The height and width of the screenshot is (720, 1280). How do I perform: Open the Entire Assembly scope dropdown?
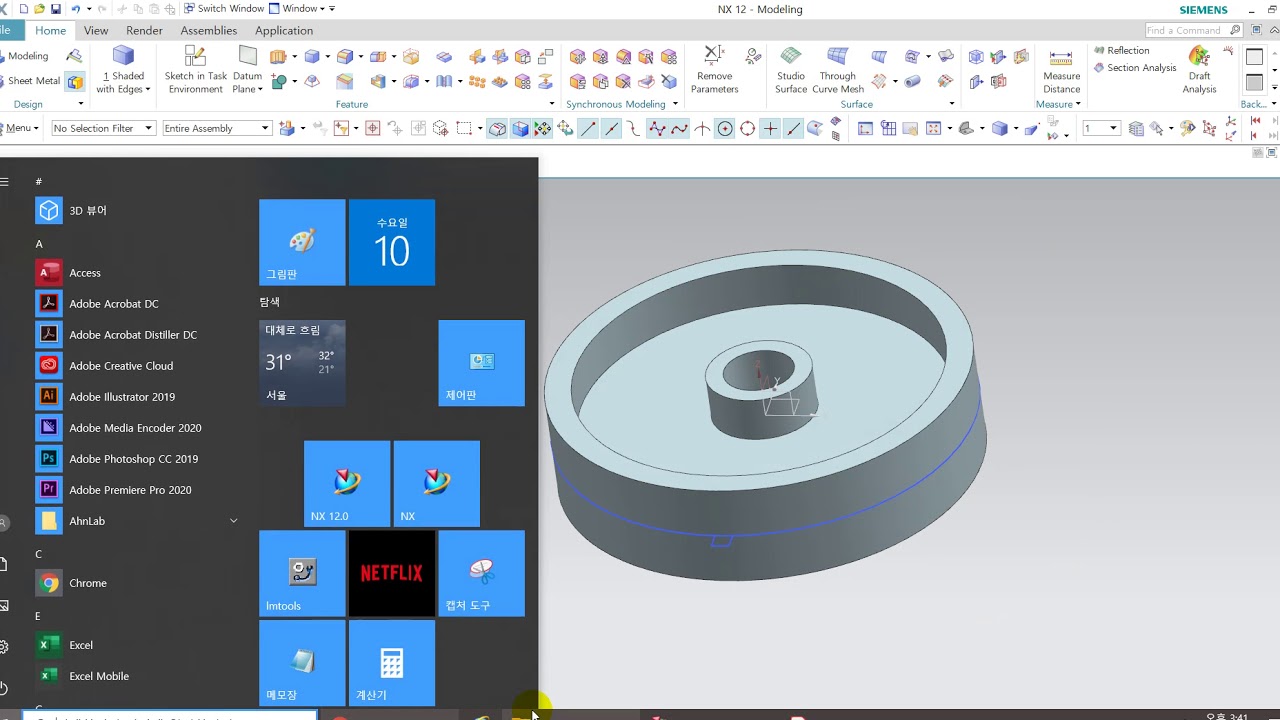(x=216, y=128)
